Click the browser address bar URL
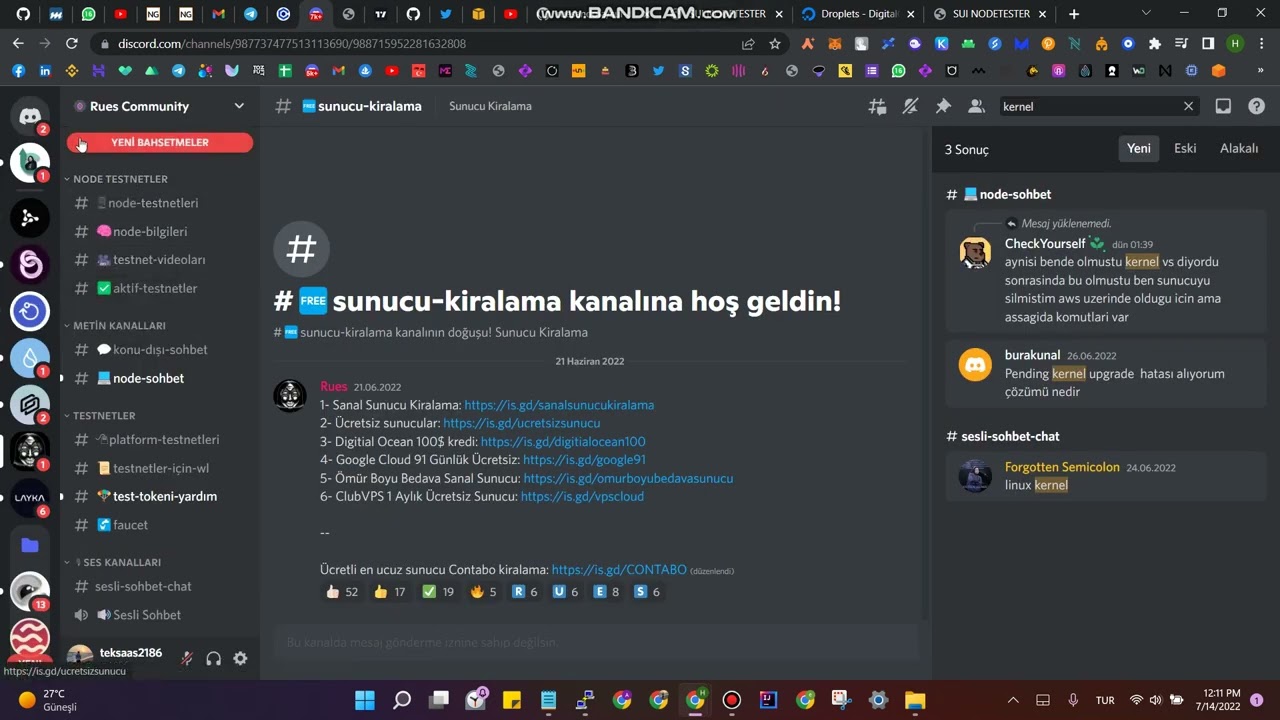This screenshot has width=1280, height=720. pos(292,44)
